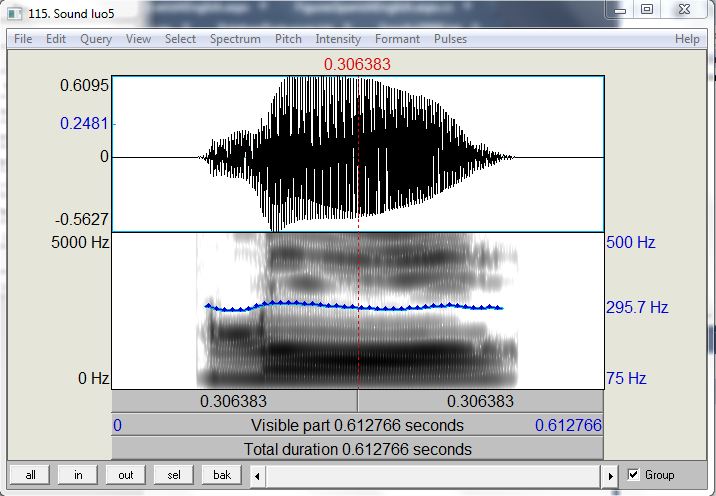Image resolution: width=716 pixels, height=496 pixels.
Task: Play right segment bar 0.306383
Action: (481, 401)
